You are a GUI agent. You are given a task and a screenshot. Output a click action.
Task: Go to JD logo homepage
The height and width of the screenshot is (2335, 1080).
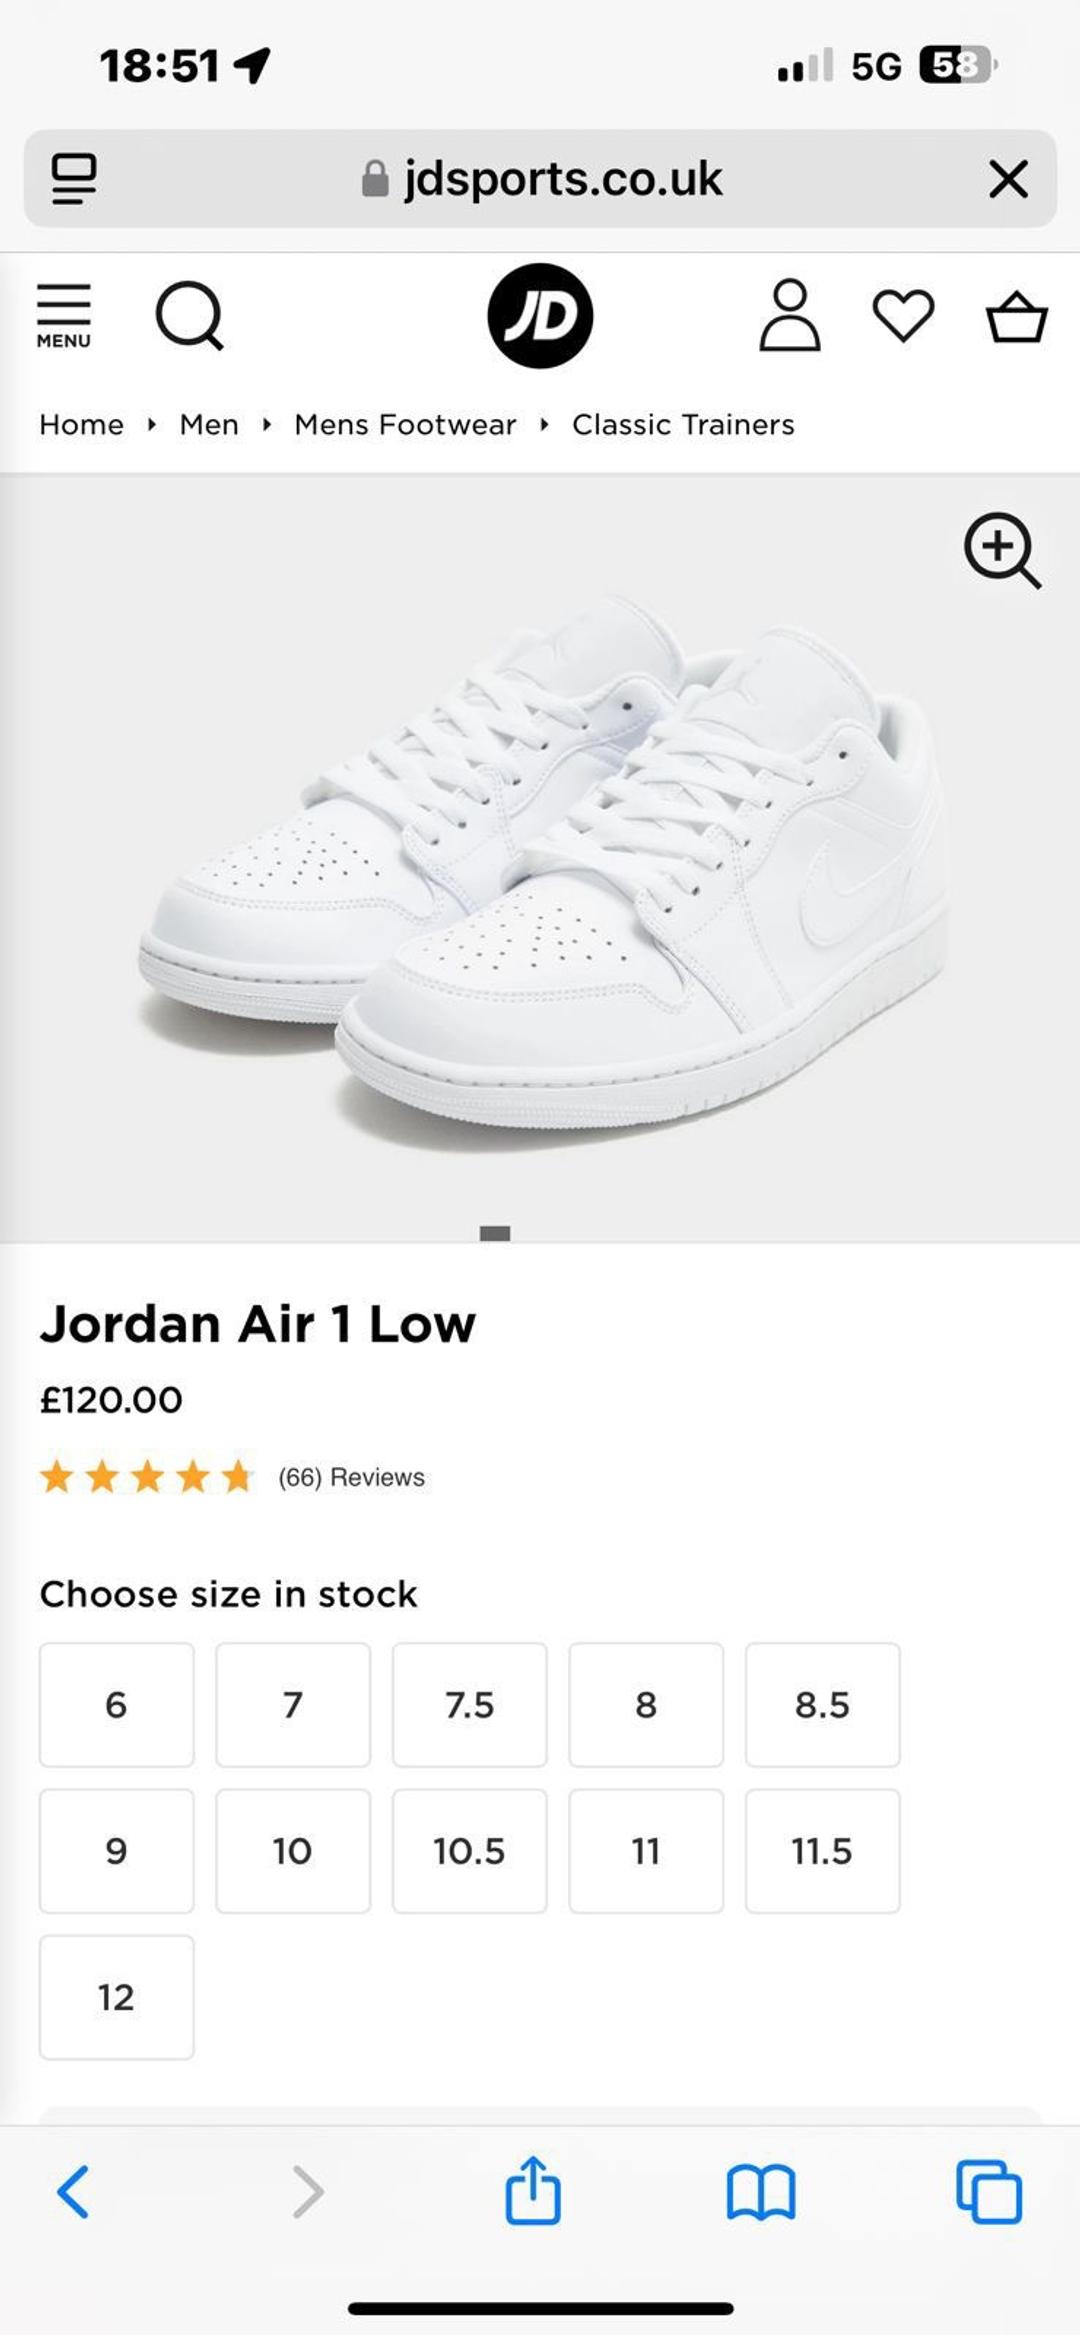[x=540, y=316]
